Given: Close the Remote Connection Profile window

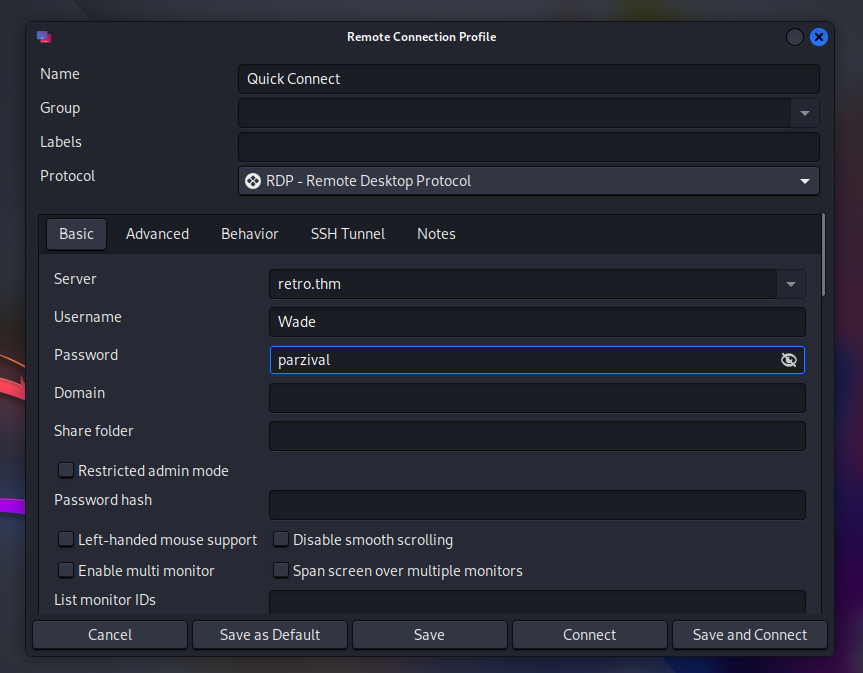Looking at the screenshot, I should coord(818,37).
